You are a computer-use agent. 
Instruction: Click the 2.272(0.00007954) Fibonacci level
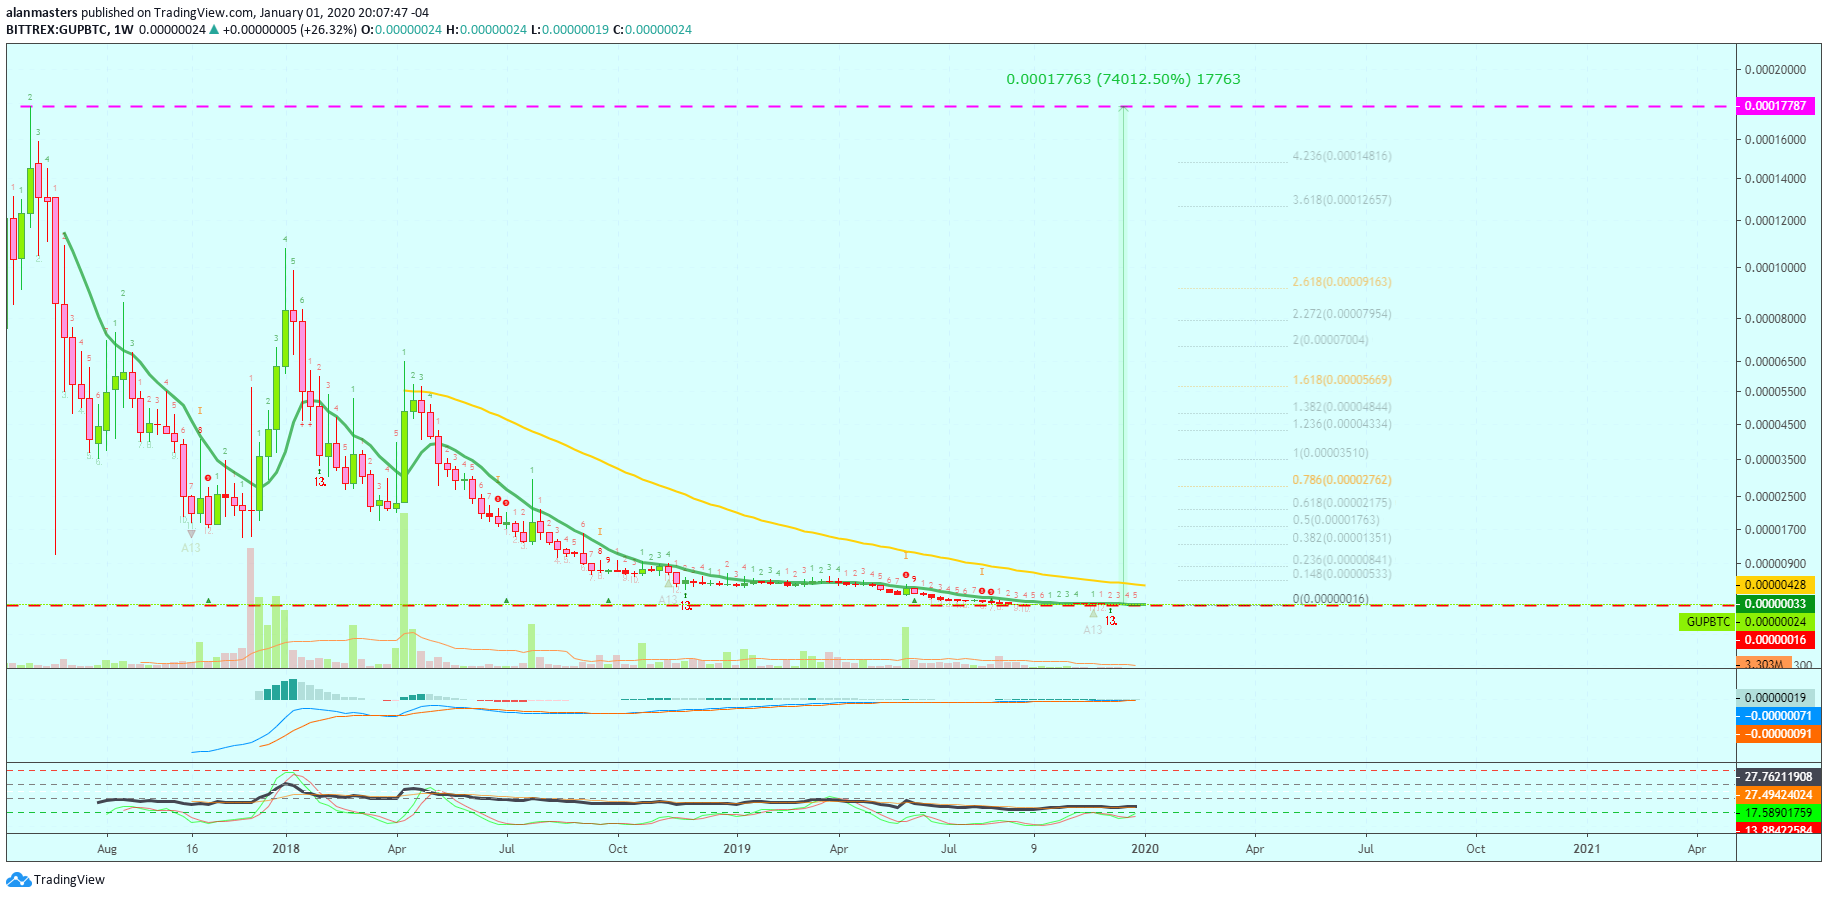(1341, 314)
